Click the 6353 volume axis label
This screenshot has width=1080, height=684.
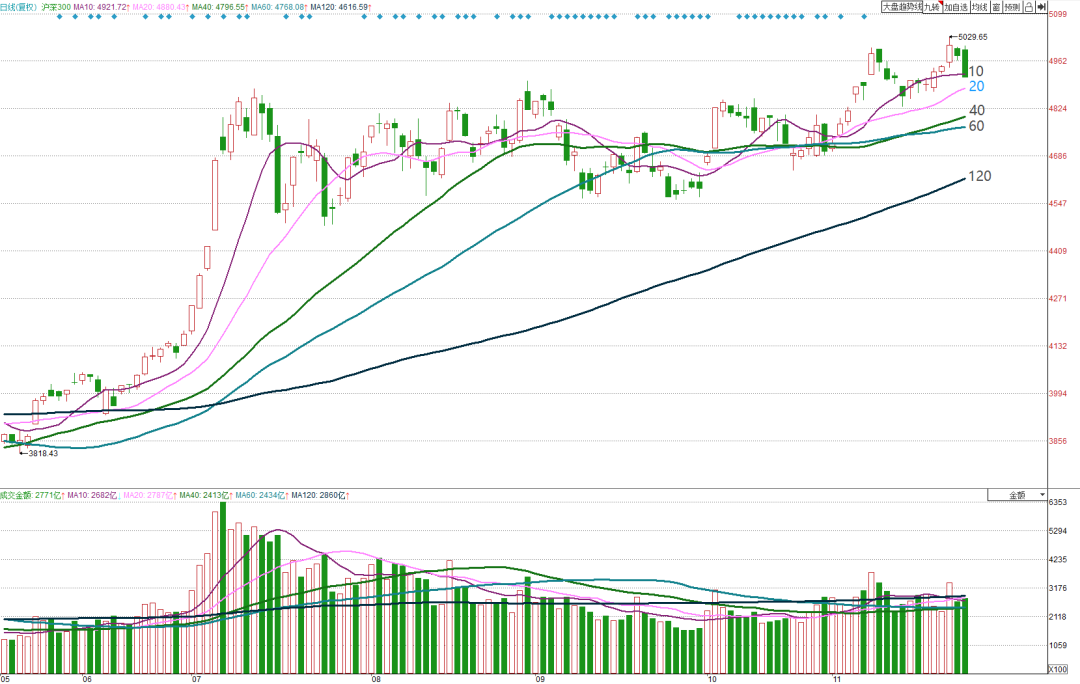pos(1057,503)
